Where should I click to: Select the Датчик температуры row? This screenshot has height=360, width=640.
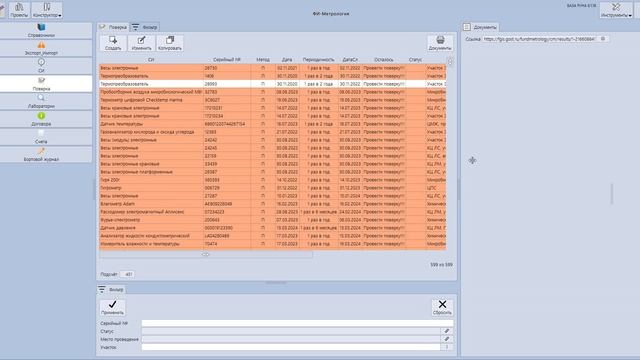[x=273, y=124]
